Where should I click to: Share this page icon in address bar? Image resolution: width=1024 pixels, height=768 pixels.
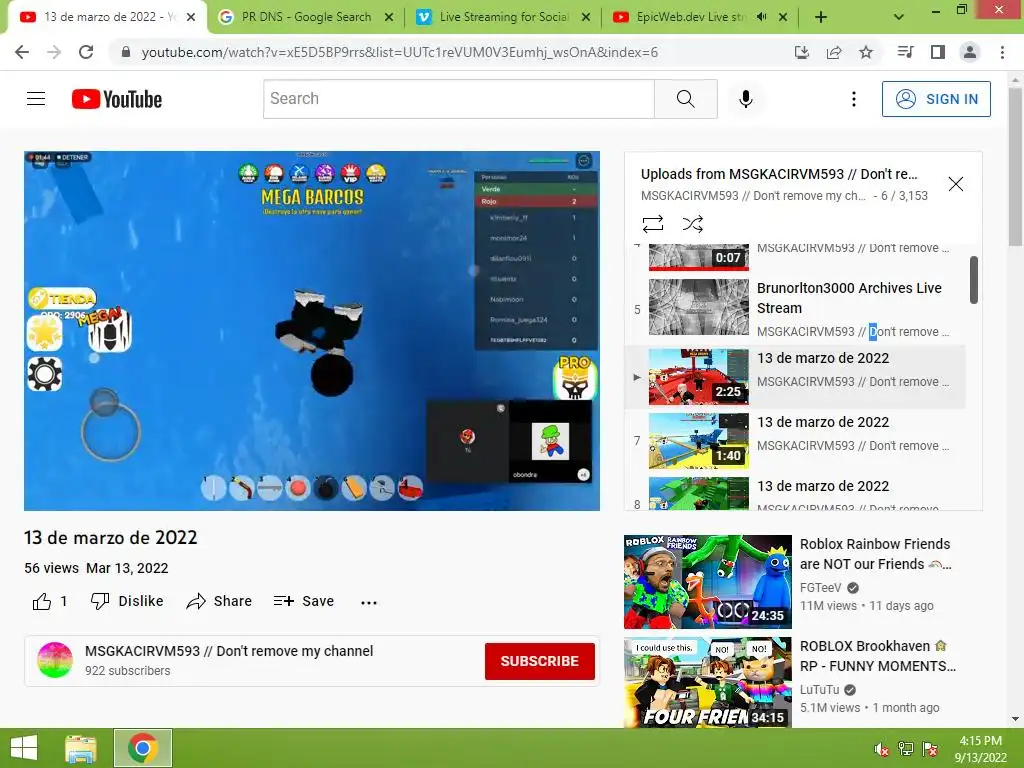[834, 52]
